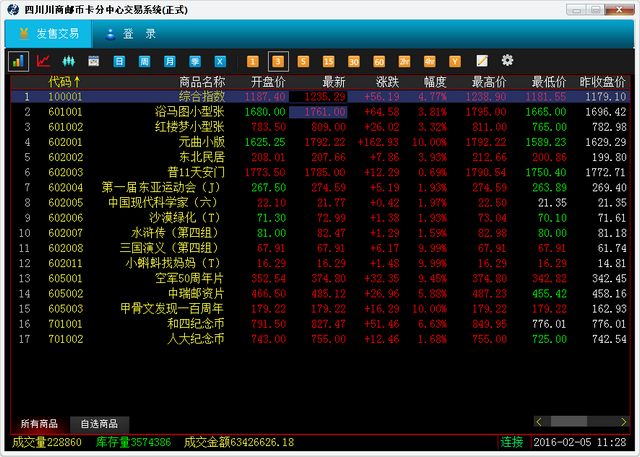Screen dimensions: 640x457
Task: Select the 普11天安门 row
Action: [x=320, y=172]
